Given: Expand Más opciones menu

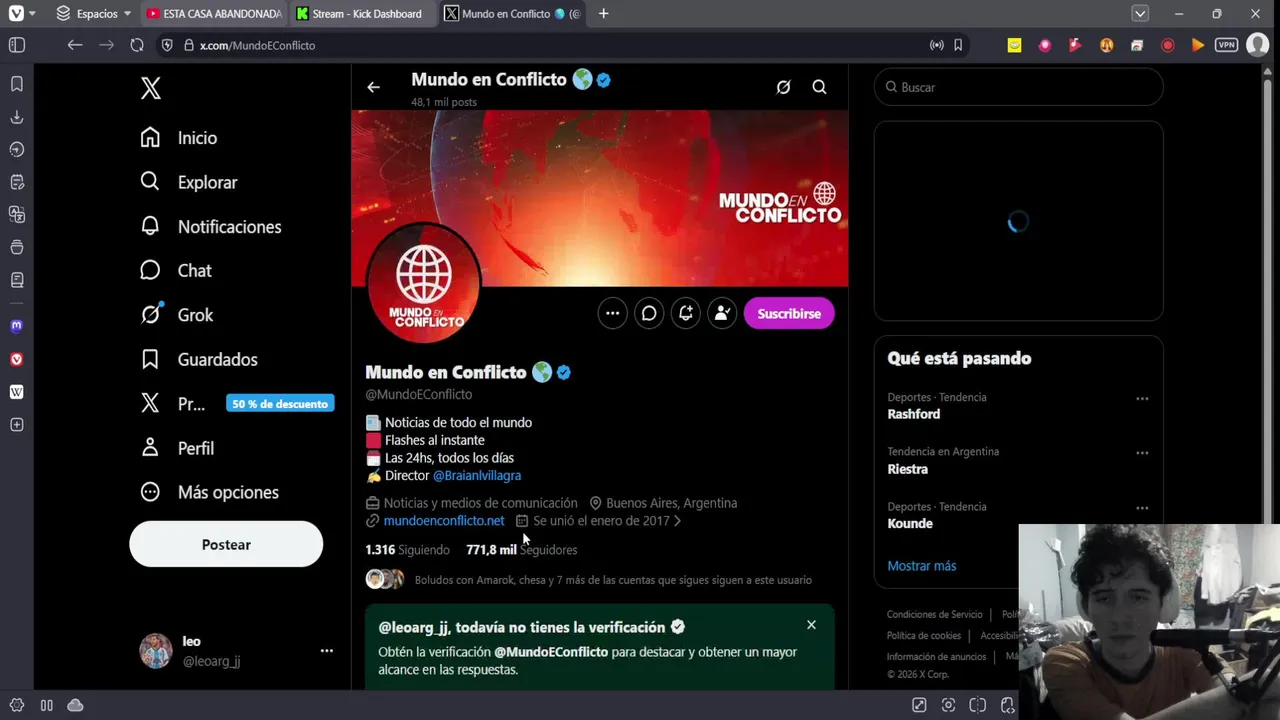Looking at the screenshot, I should tap(210, 492).
